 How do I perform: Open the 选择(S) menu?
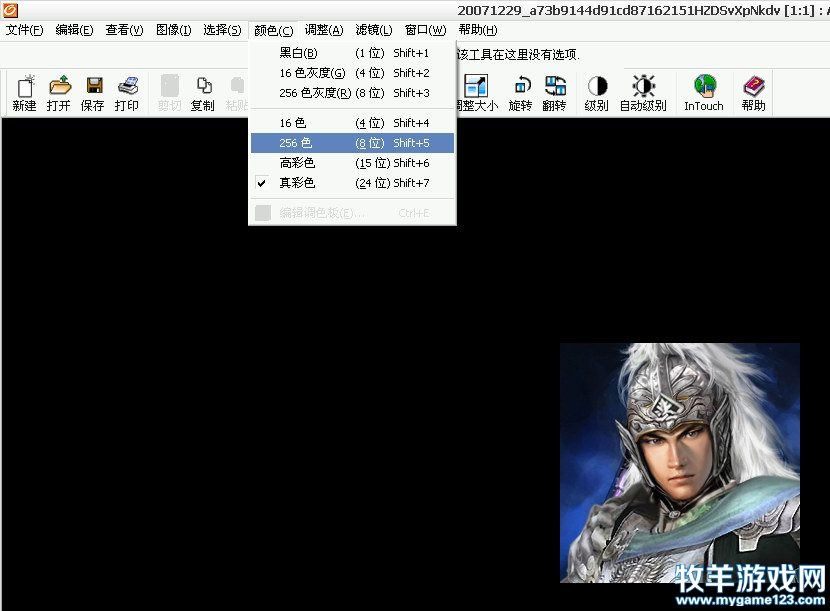(222, 30)
